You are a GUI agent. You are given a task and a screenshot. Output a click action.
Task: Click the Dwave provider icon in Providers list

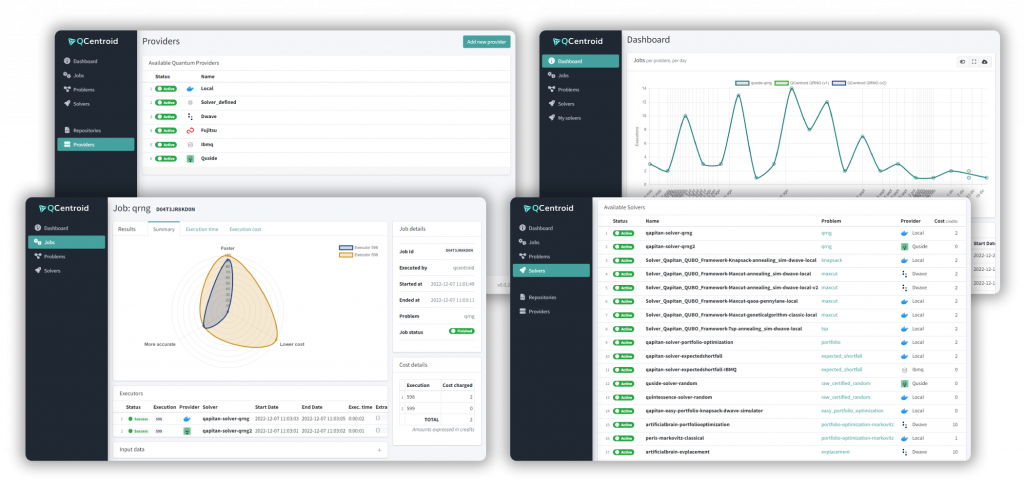pyautogui.click(x=190, y=116)
